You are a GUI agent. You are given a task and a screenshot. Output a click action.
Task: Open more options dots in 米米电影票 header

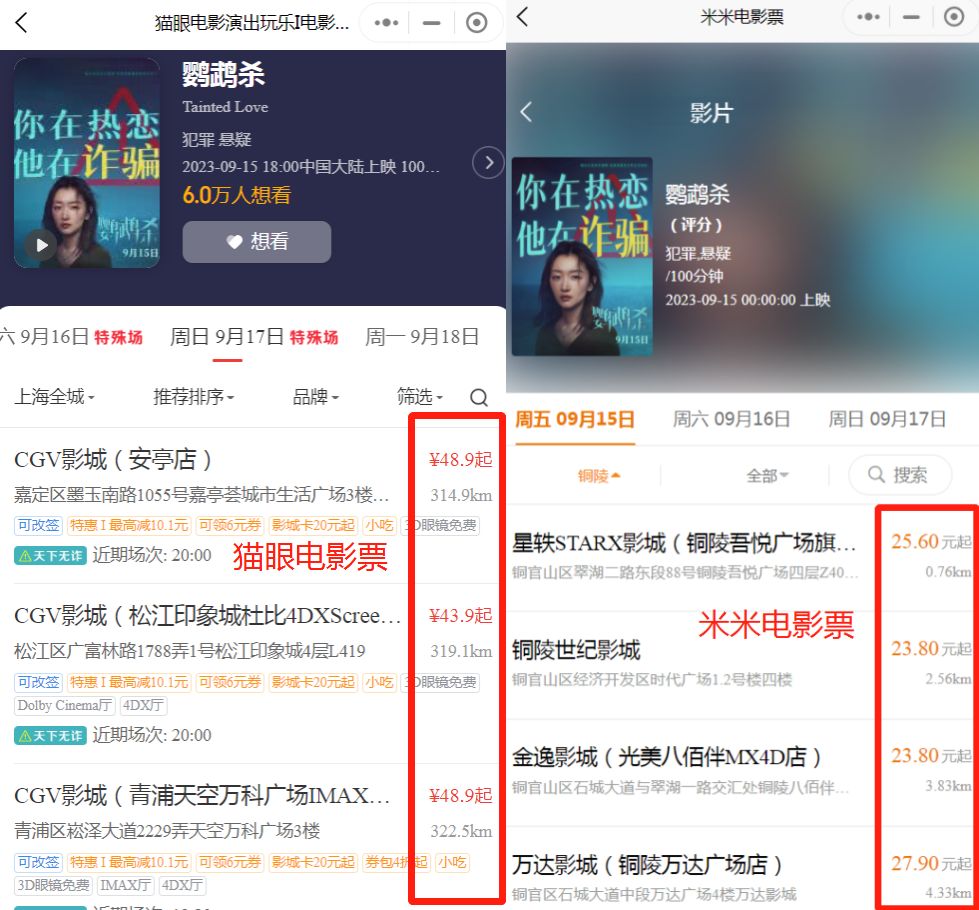coord(868,16)
